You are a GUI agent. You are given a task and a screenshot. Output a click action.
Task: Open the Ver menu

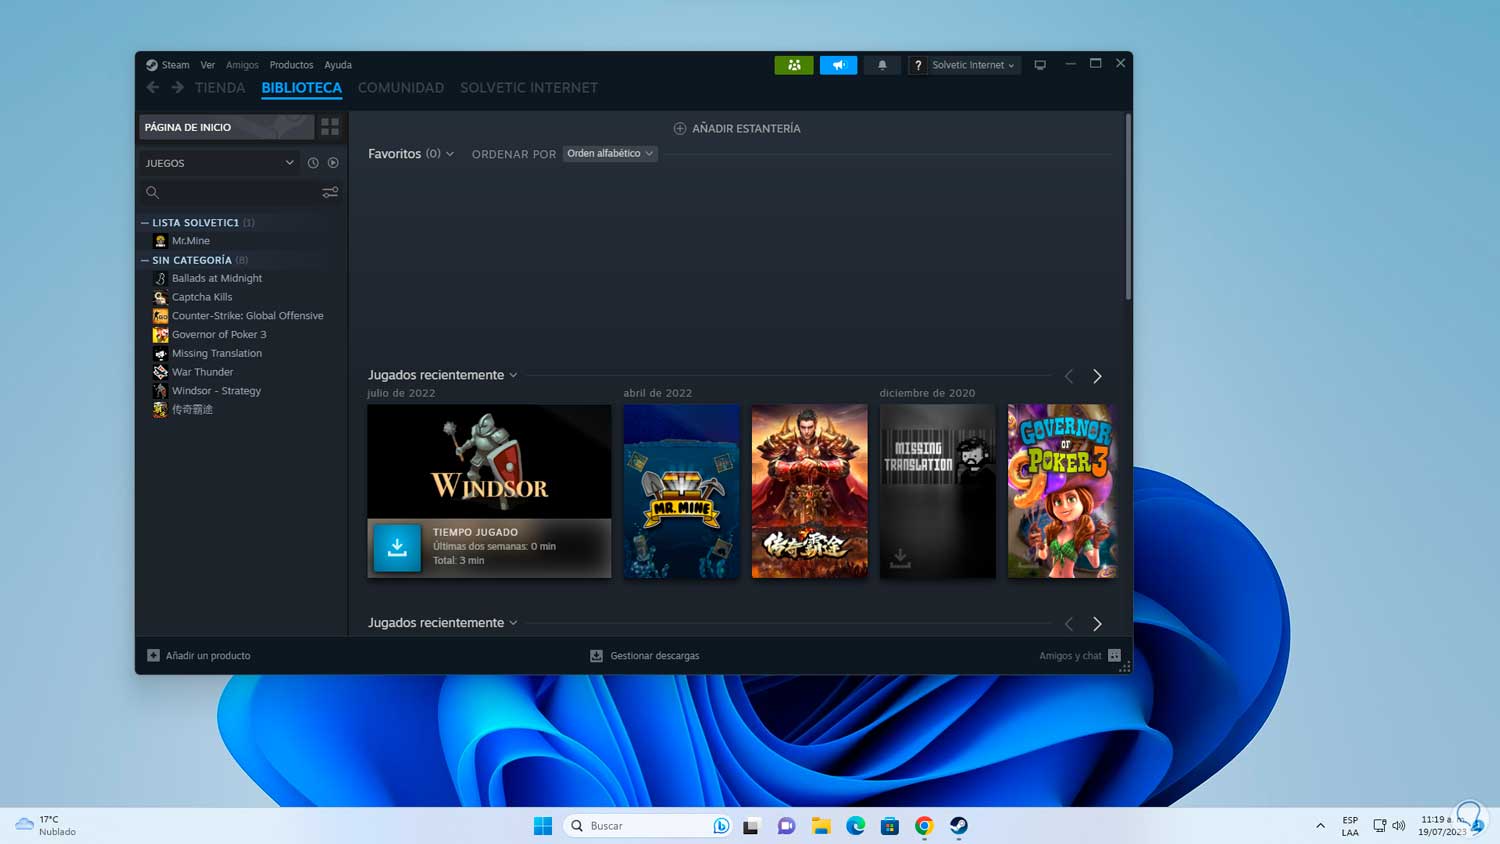coord(207,65)
